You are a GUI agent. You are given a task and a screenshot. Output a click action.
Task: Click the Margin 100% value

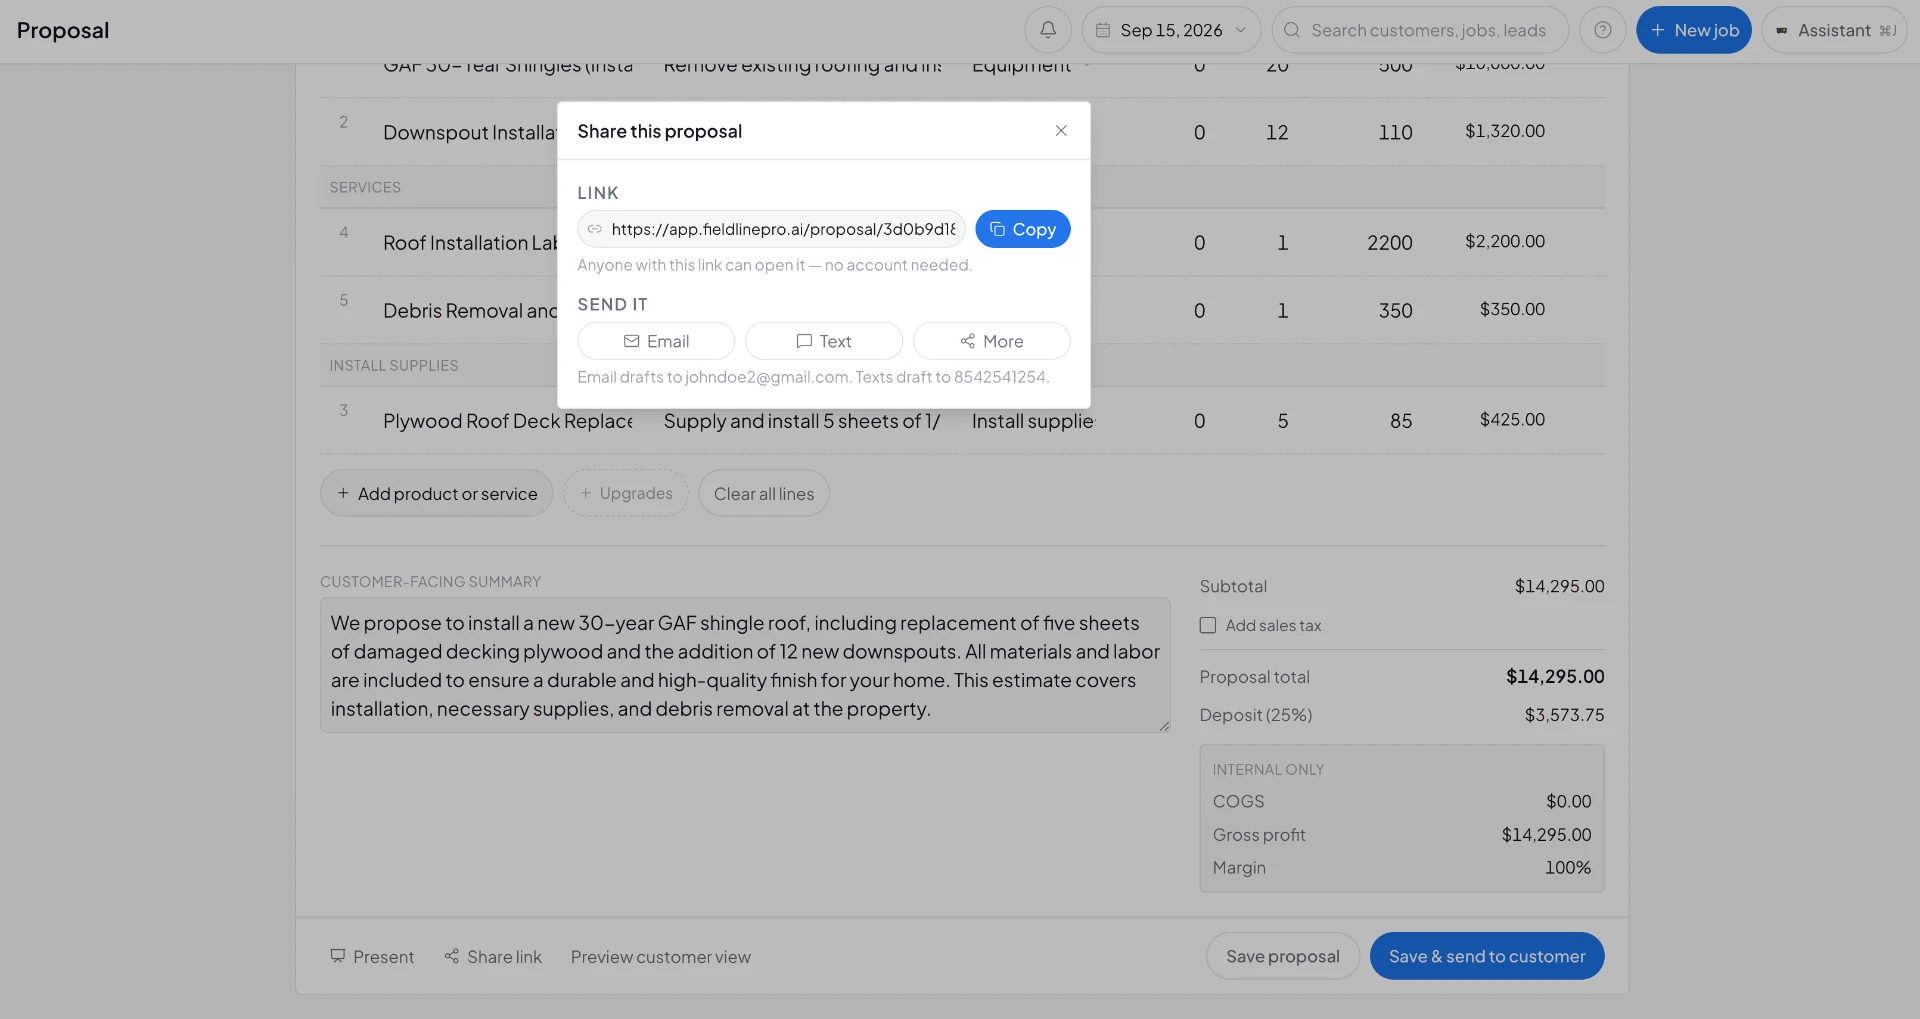[1567, 868]
